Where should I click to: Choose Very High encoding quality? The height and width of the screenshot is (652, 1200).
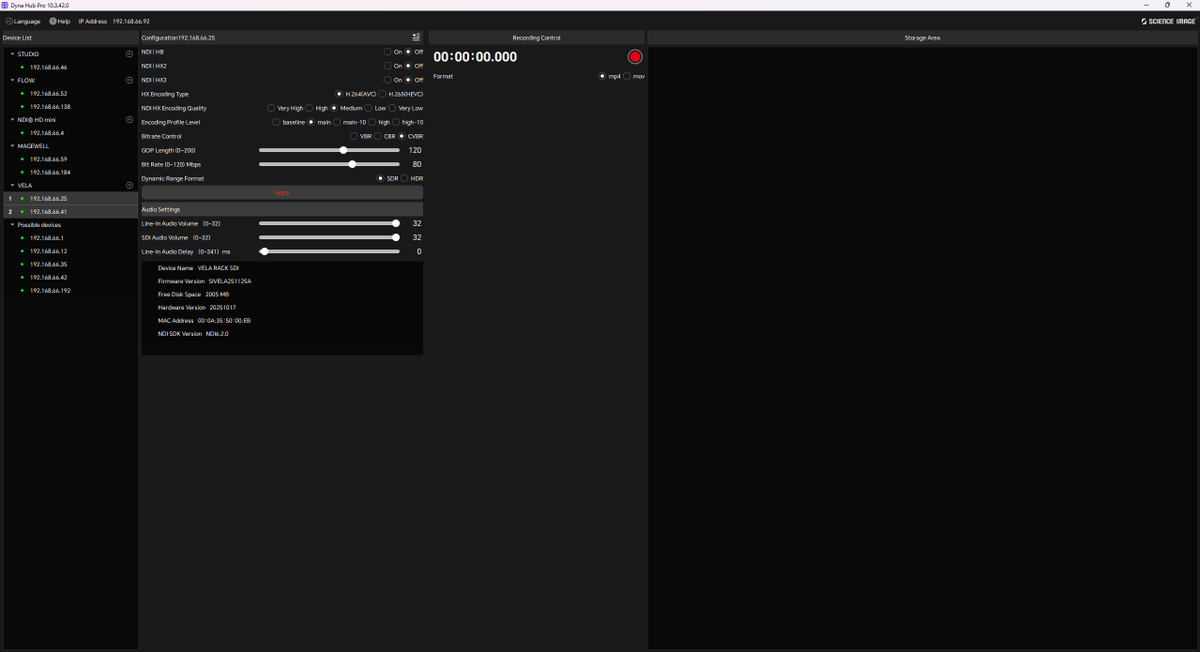click(271, 108)
